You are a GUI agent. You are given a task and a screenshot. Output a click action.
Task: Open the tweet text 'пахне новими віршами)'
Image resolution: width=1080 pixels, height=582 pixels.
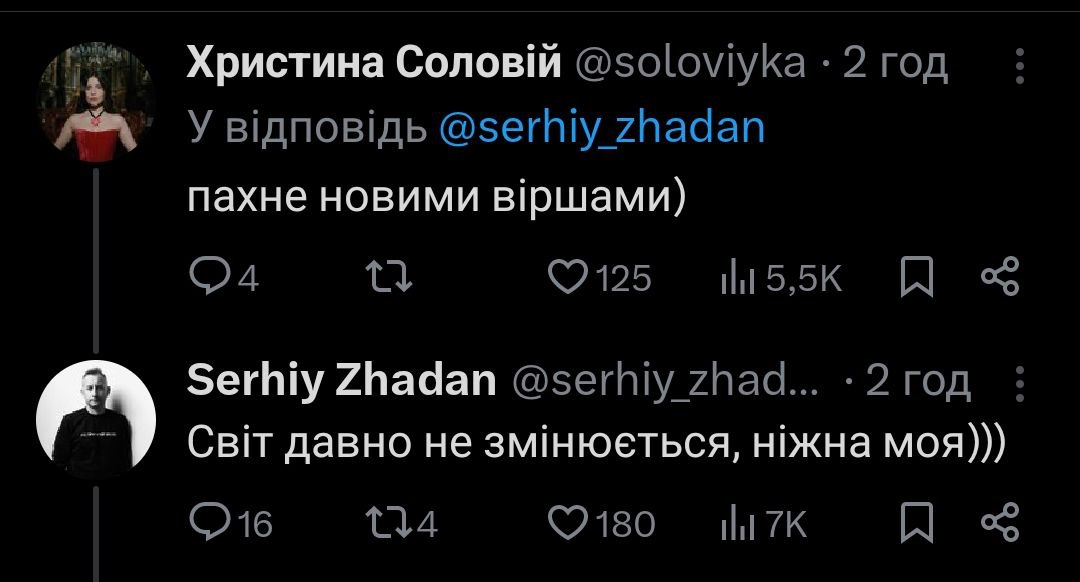tap(437, 198)
